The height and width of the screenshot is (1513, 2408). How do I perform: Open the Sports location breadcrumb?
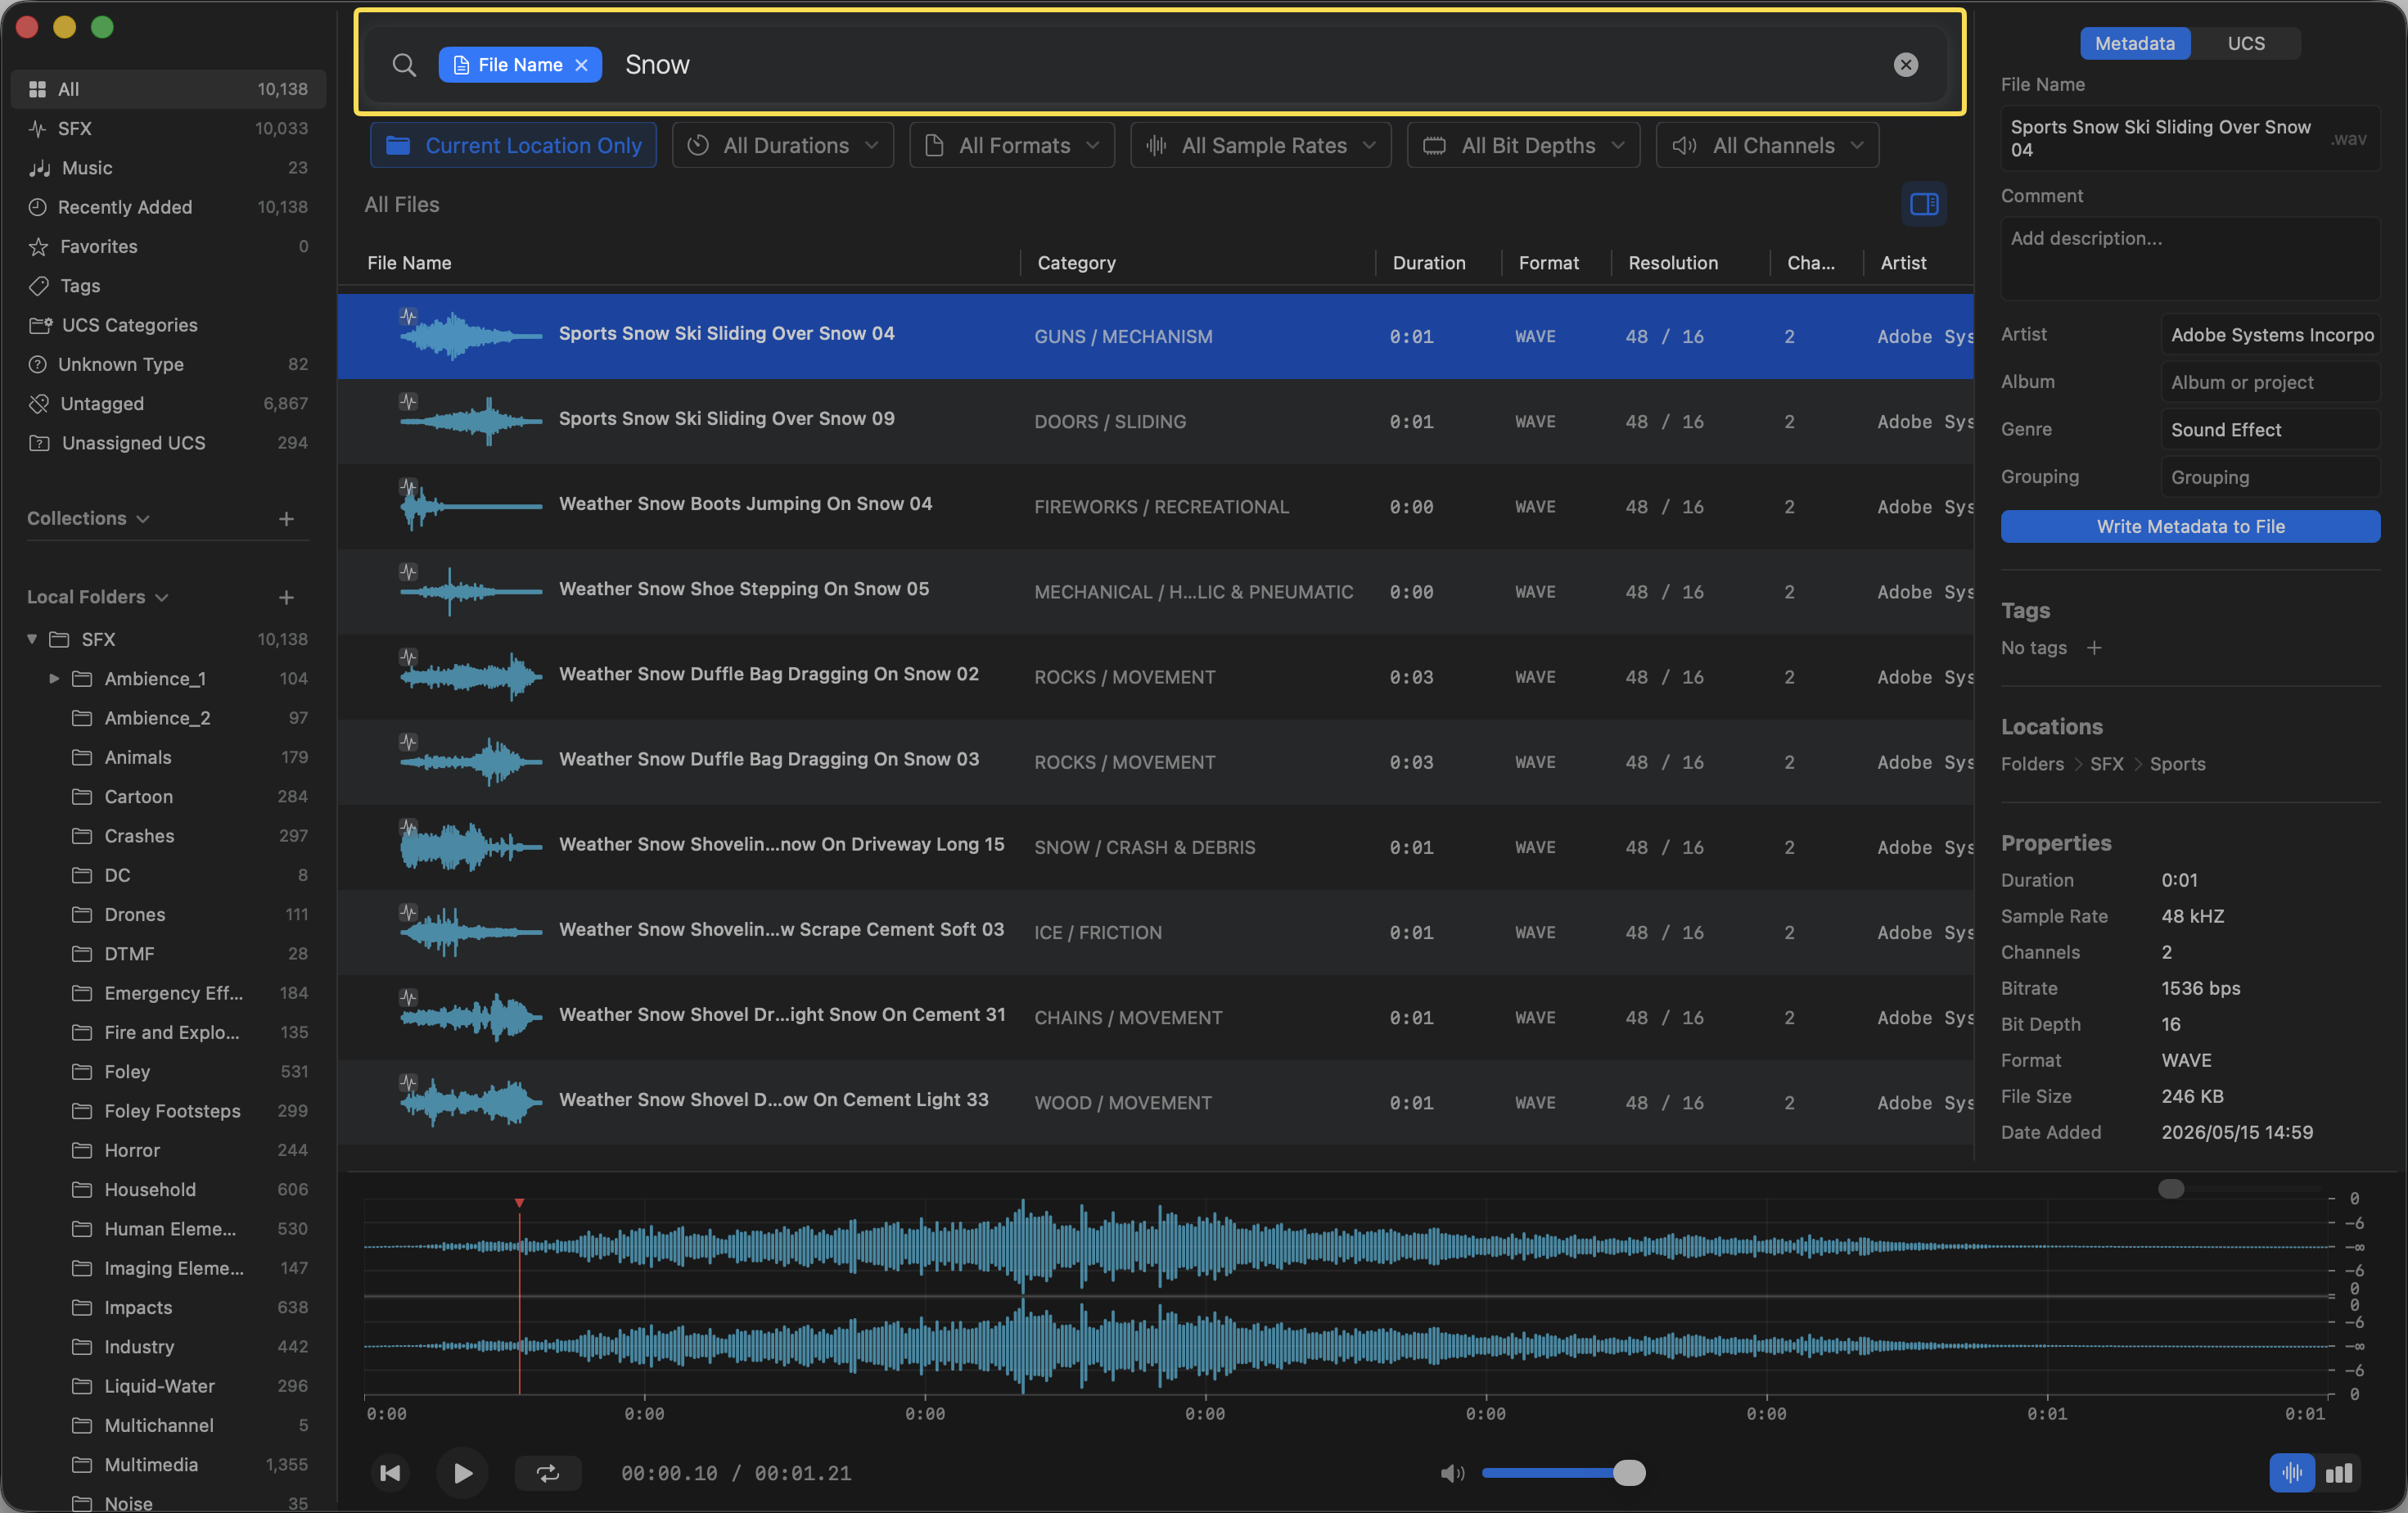pos(2177,764)
